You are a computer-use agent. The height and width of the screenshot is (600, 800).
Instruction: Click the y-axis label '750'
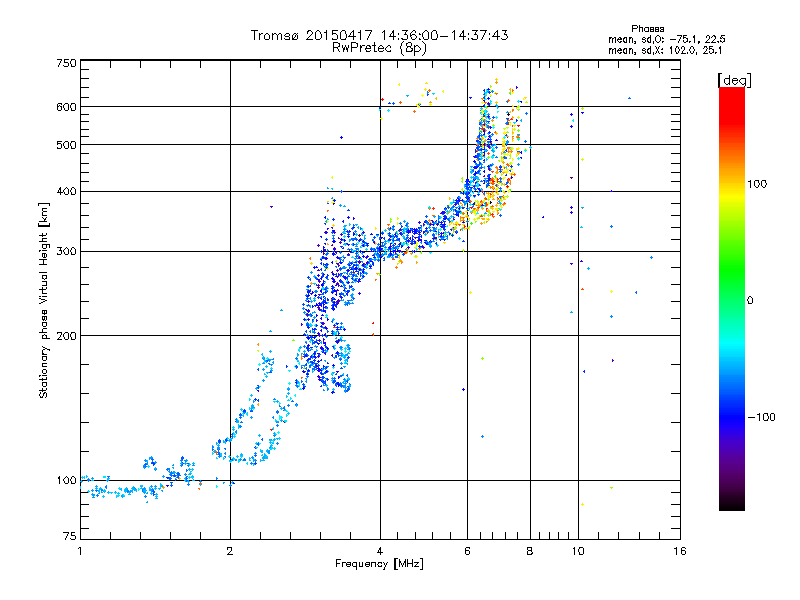click(x=66, y=63)
